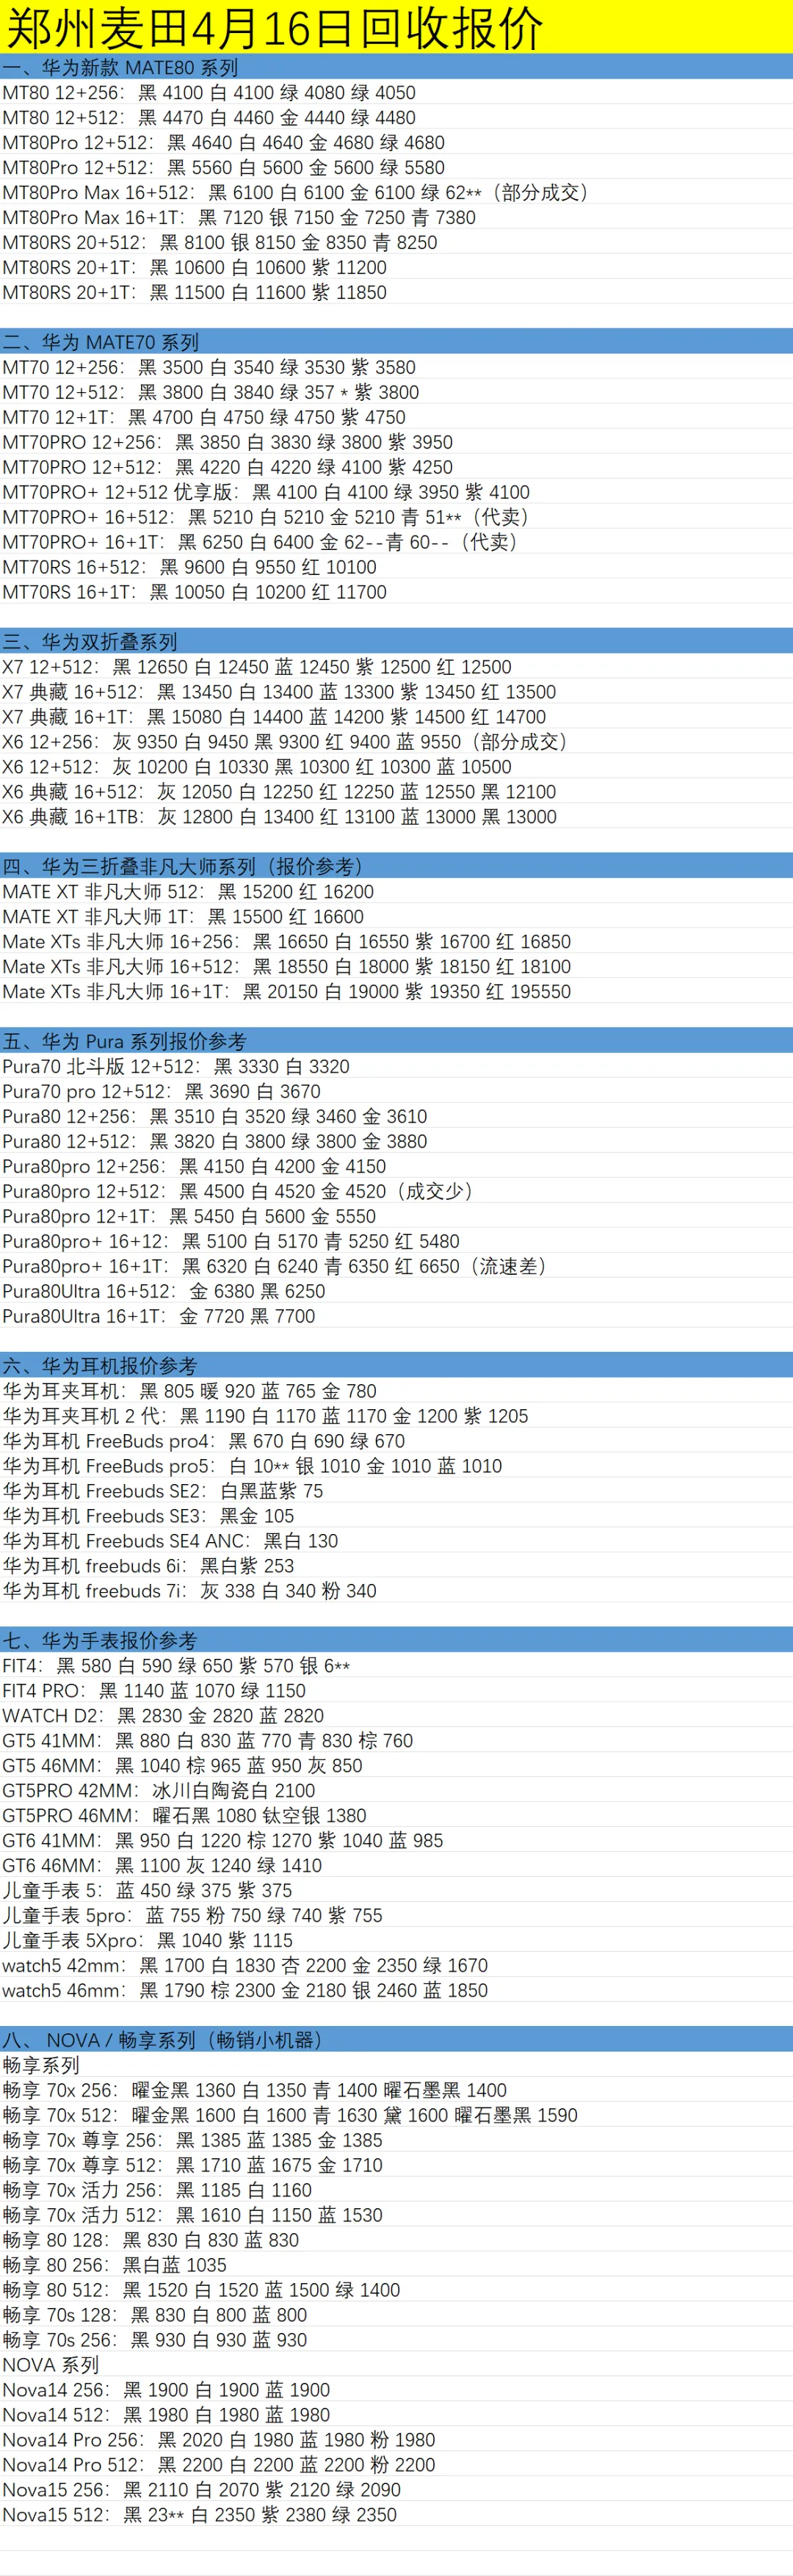Select the header 四、华为三折叠非凡大师系列
Screen dimensions: 793x2576
click(396, 866)
